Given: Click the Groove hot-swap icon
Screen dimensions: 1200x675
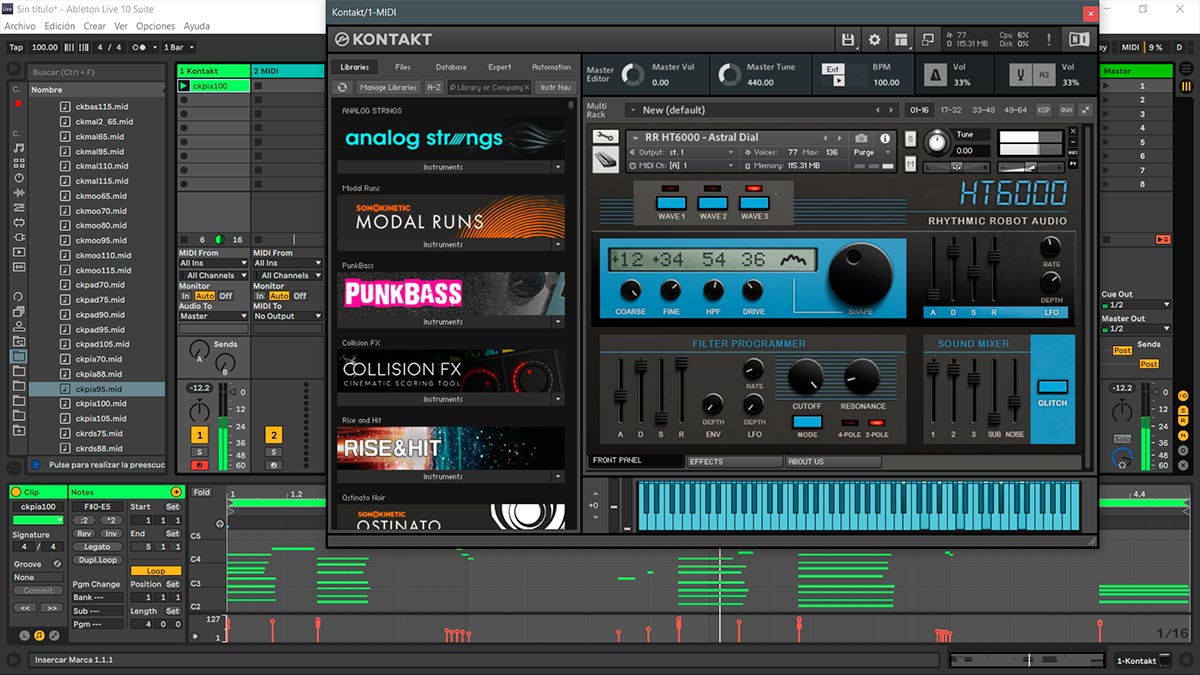Looking at the screenshot, I should click(x=57, y=564).
